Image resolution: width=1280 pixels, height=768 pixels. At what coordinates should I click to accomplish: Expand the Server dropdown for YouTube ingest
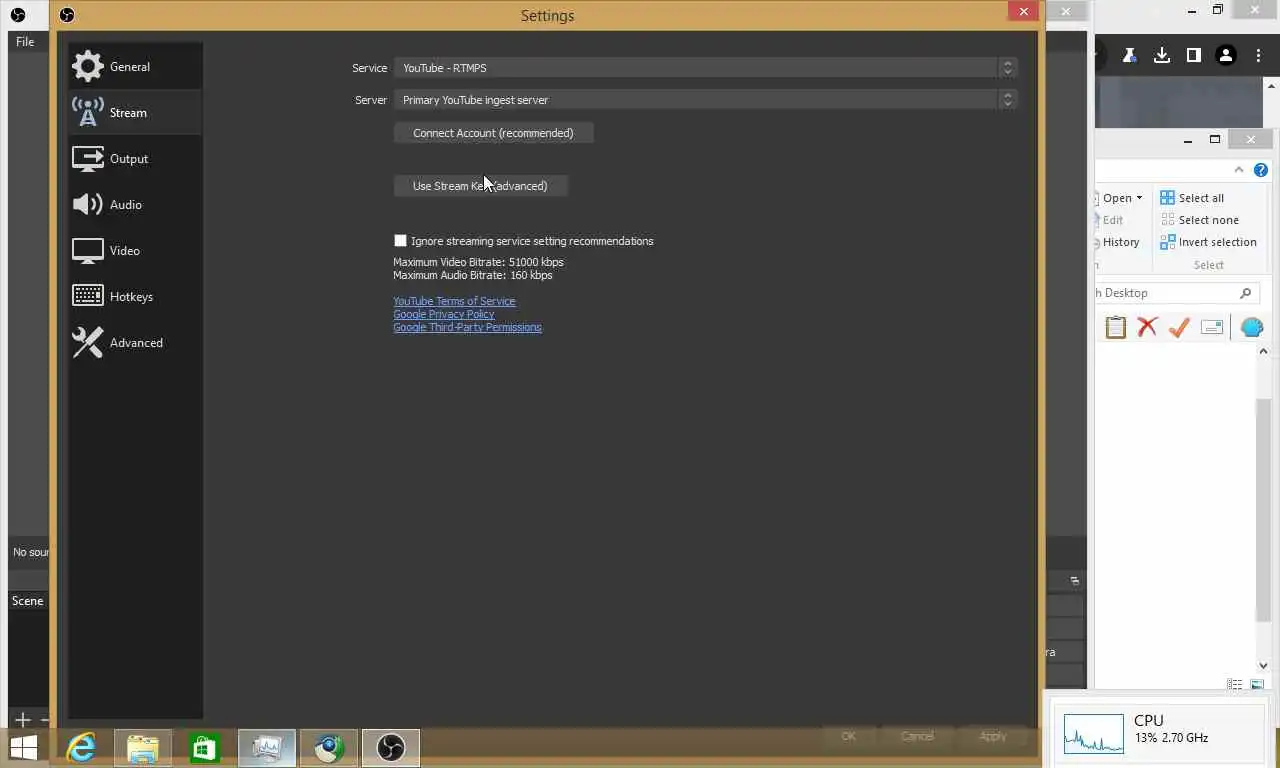coord(705,100)
